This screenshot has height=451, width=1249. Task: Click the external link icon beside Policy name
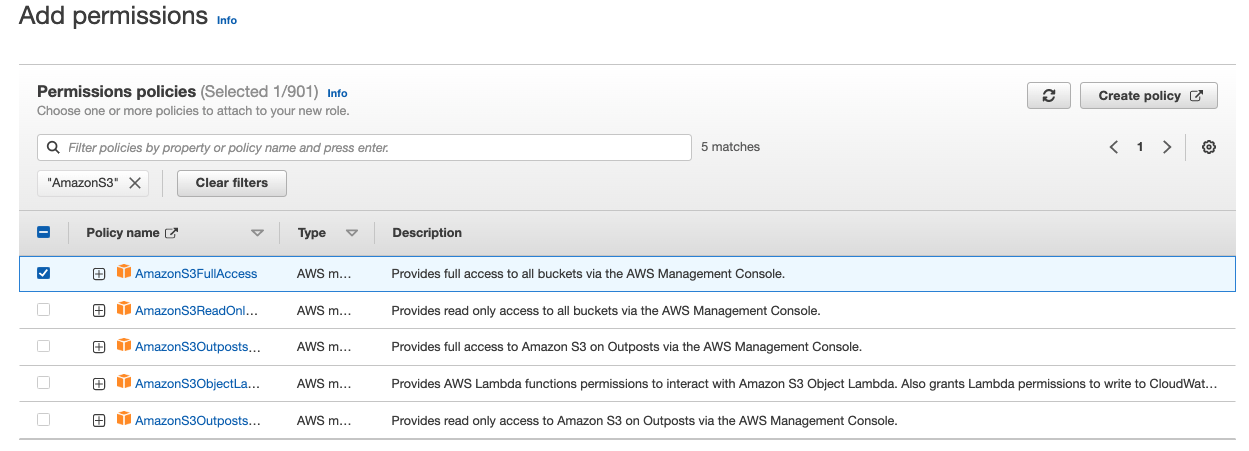[x=171, y=233]
